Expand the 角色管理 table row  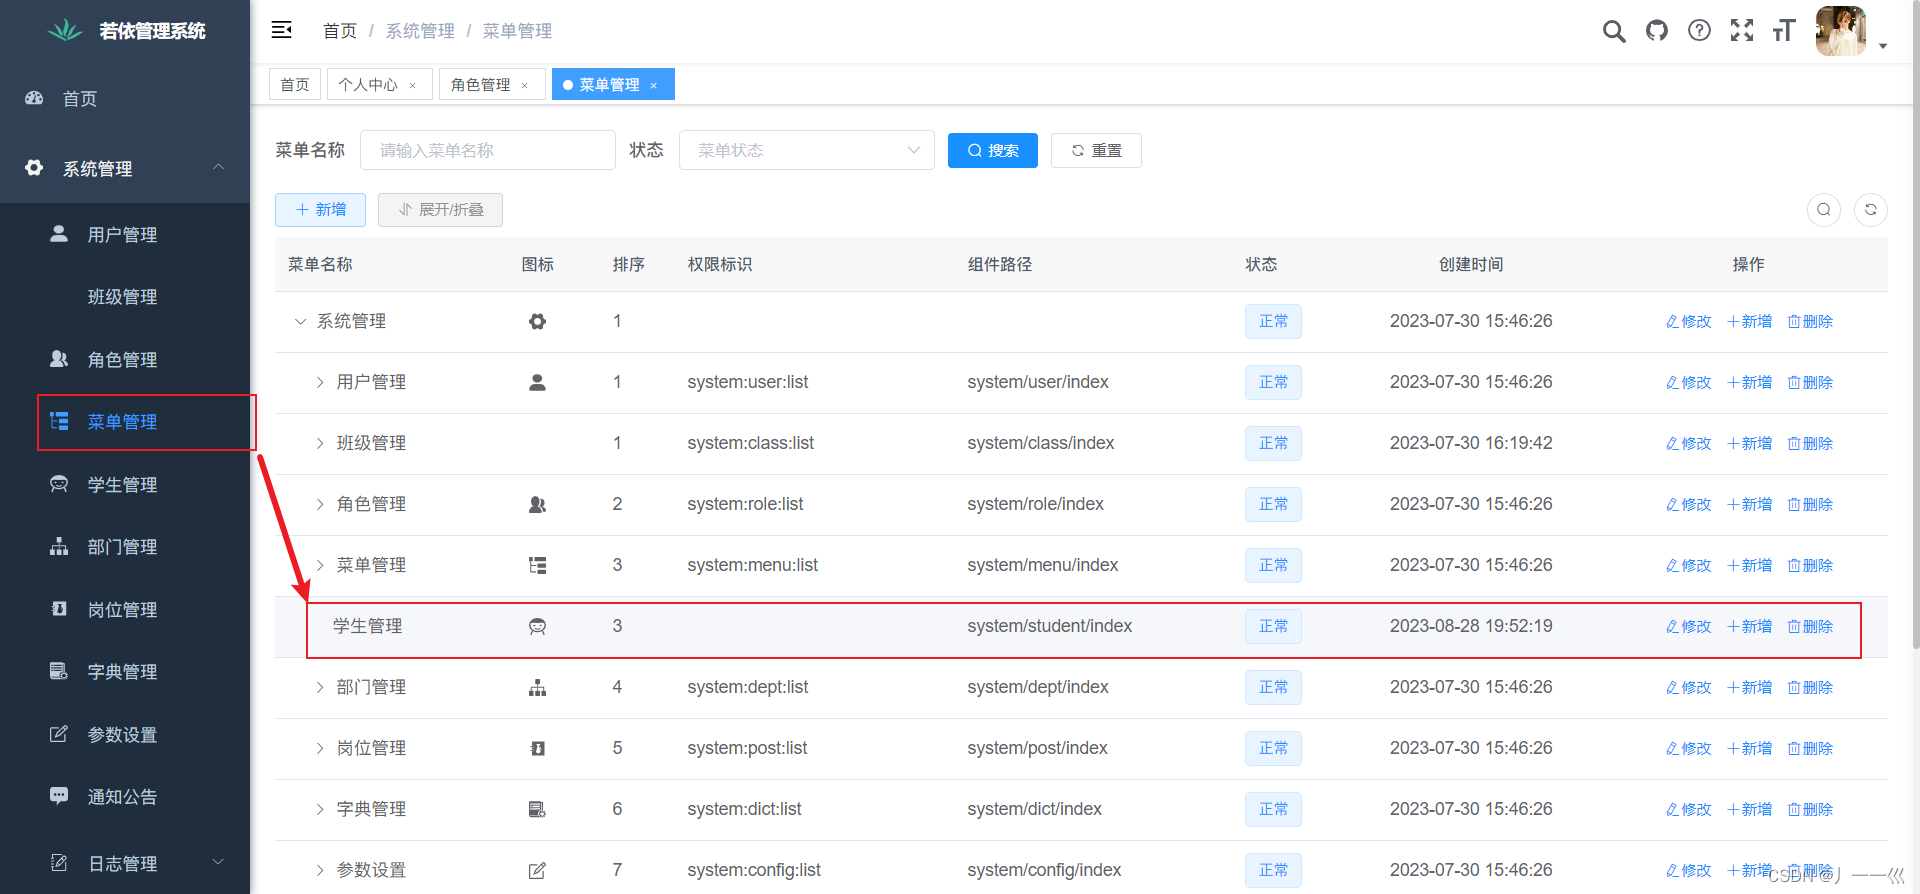pyautogui.click(x=320, y=505)
